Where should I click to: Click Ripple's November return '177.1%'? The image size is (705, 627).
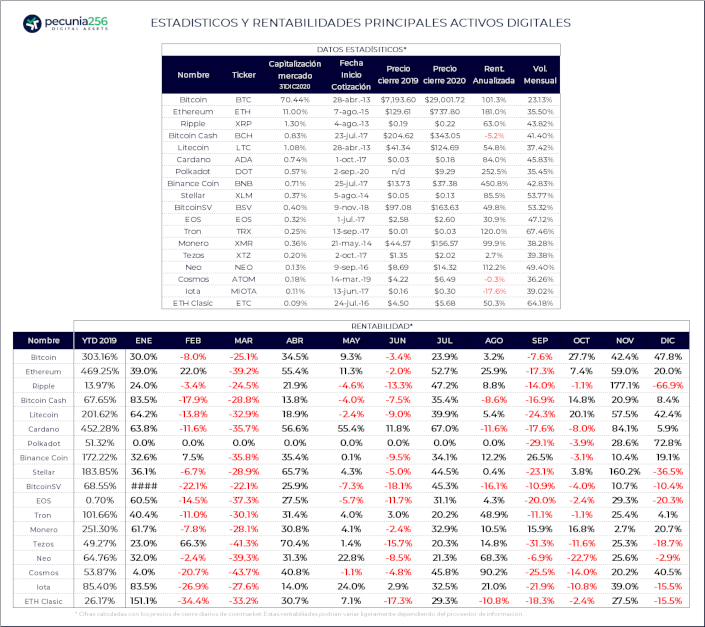tap(625, 386)
